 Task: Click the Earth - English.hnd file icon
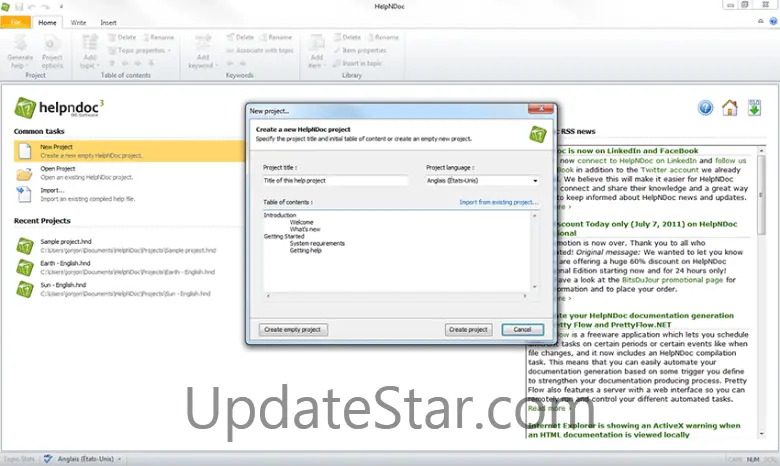[24, 268]
